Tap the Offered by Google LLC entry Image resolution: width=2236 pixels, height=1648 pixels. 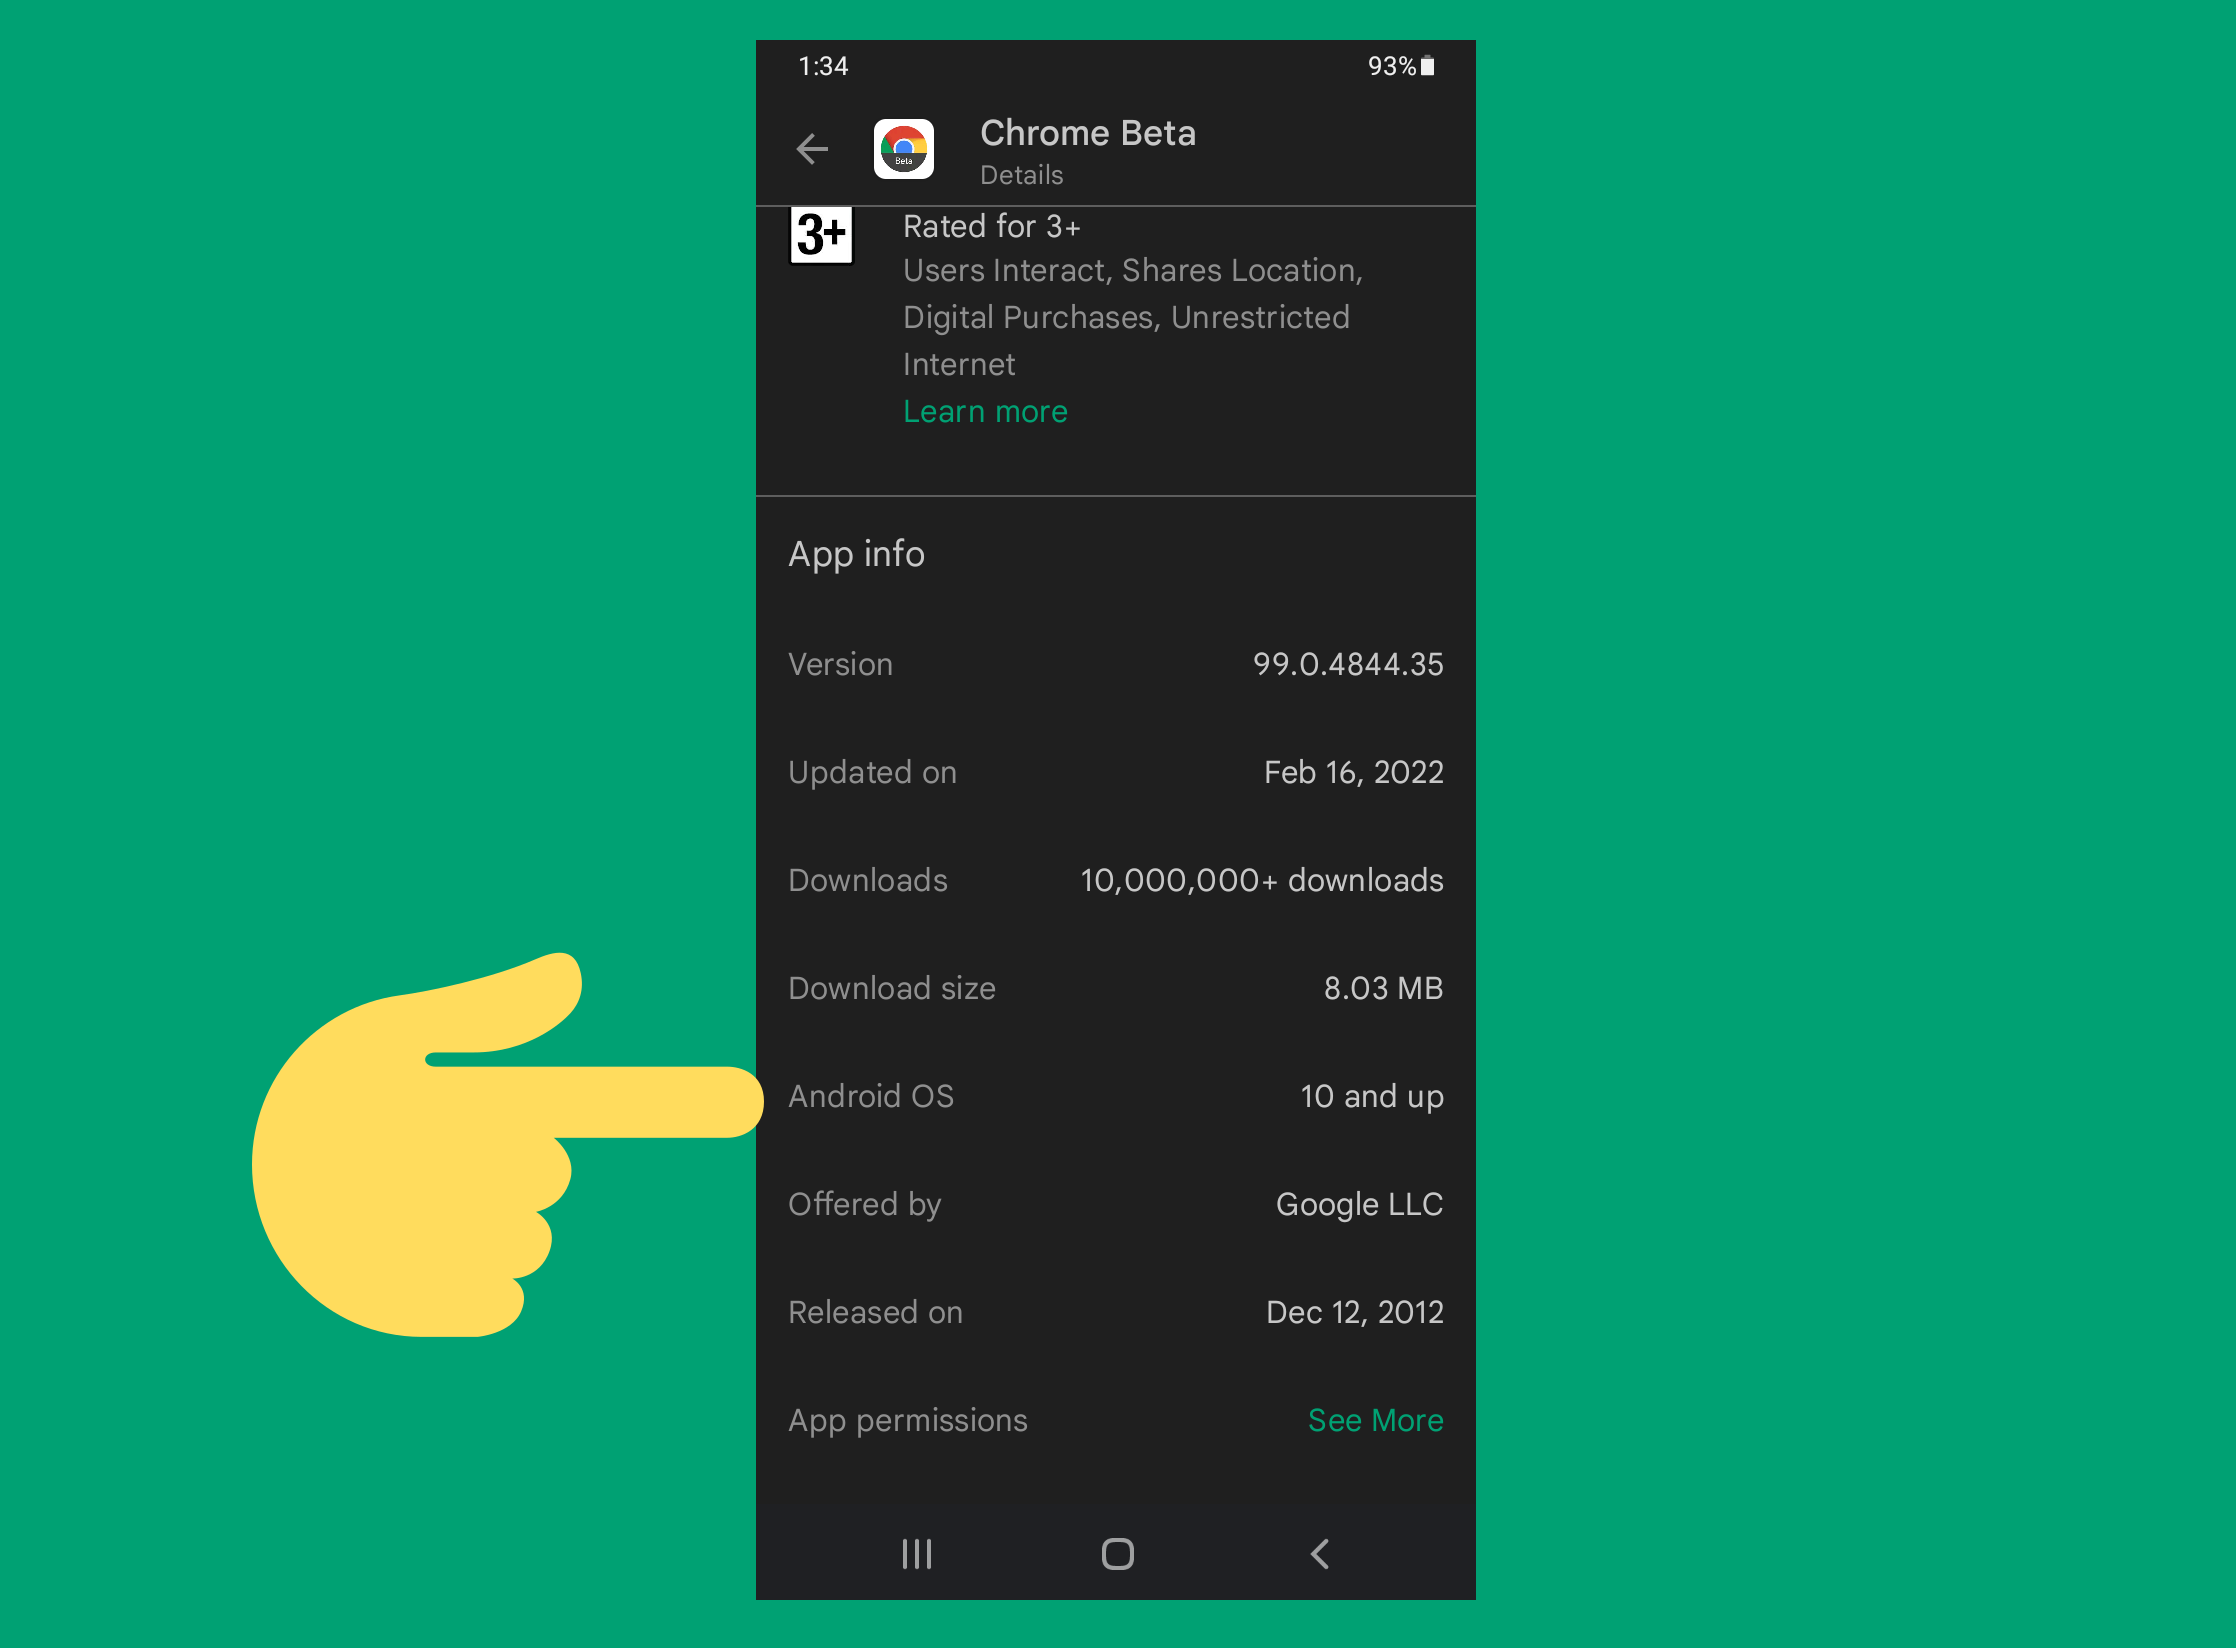(x=1115, y=1204)
